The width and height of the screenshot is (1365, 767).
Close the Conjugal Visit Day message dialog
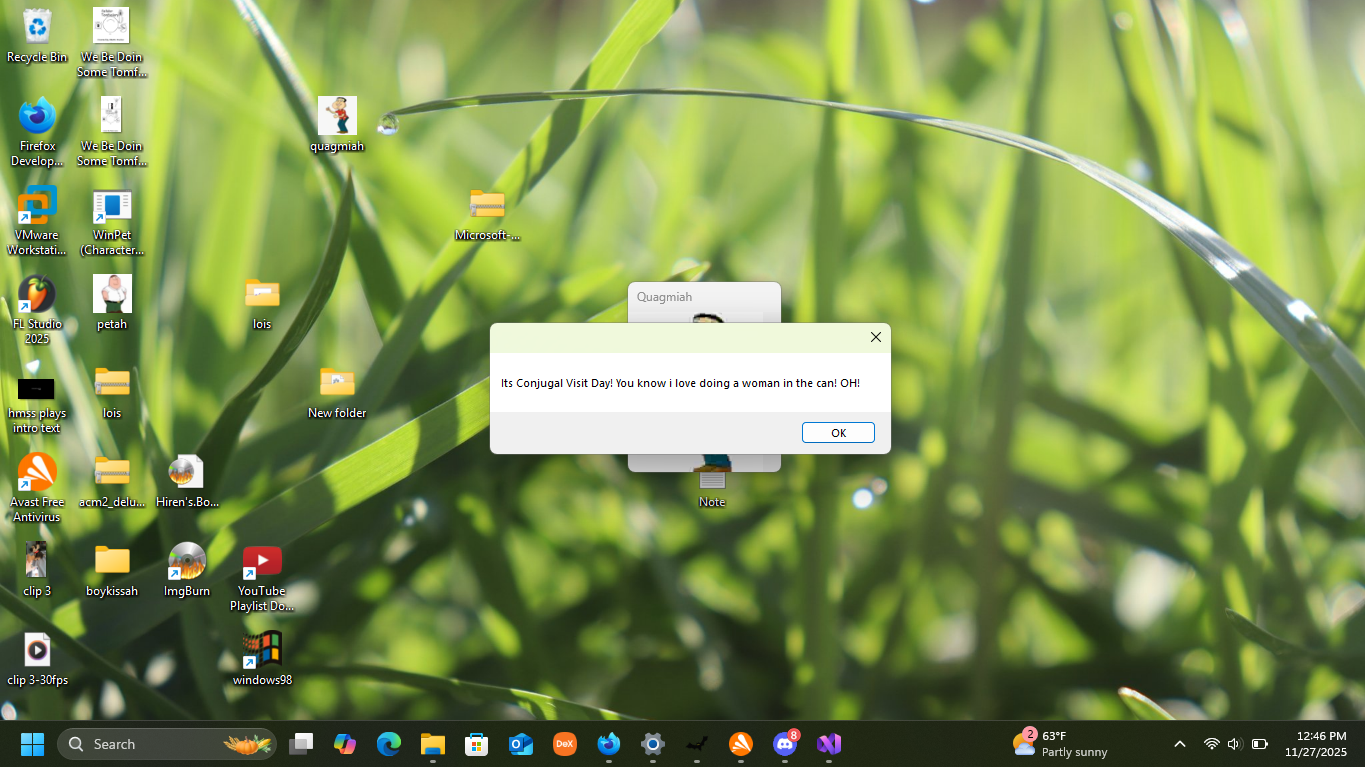click(x=876, y=337)
